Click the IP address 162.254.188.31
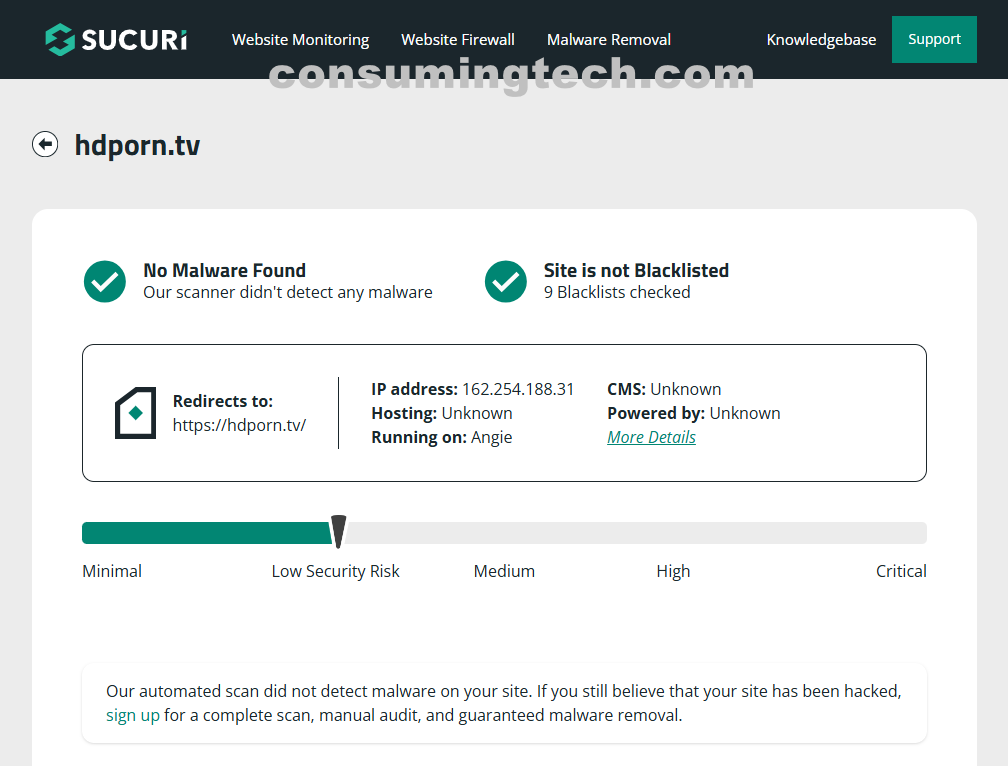The image size is (1008, 766). tap(518, 389)
